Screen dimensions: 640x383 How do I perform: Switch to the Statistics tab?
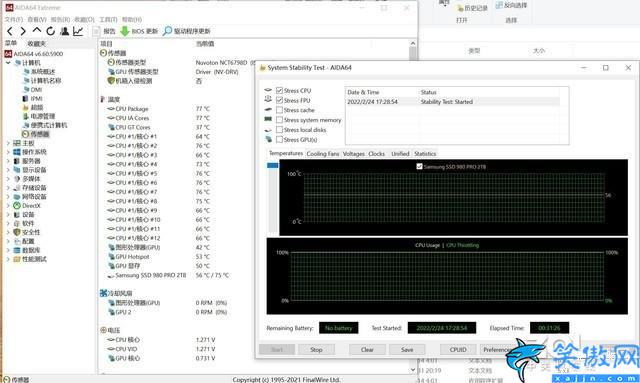[425, 154]
